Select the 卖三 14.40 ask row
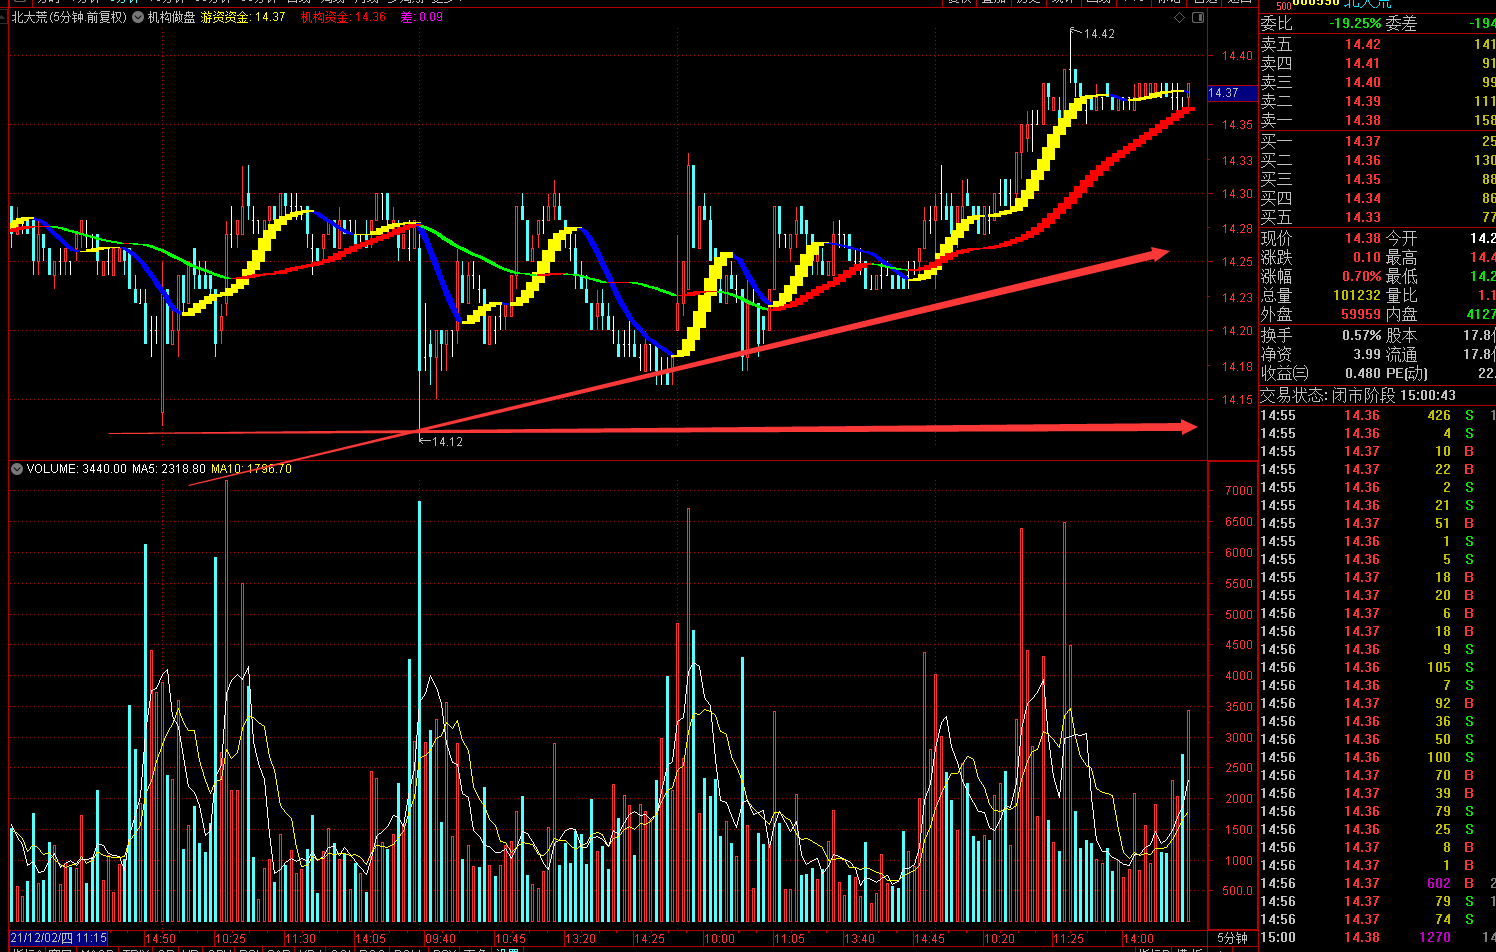 1378,82
